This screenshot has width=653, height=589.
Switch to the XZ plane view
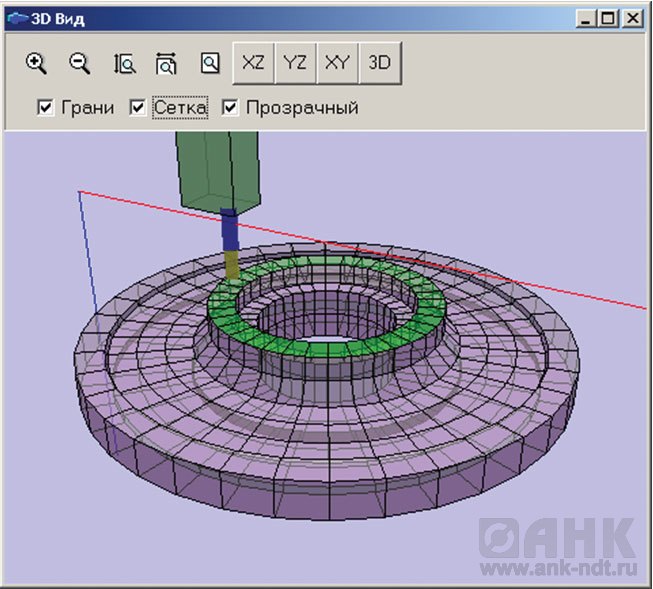click(x=253, y=62)
